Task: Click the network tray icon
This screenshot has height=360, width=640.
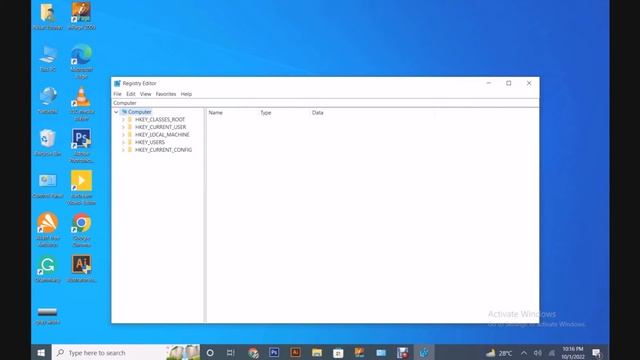Action: (551, 353)
